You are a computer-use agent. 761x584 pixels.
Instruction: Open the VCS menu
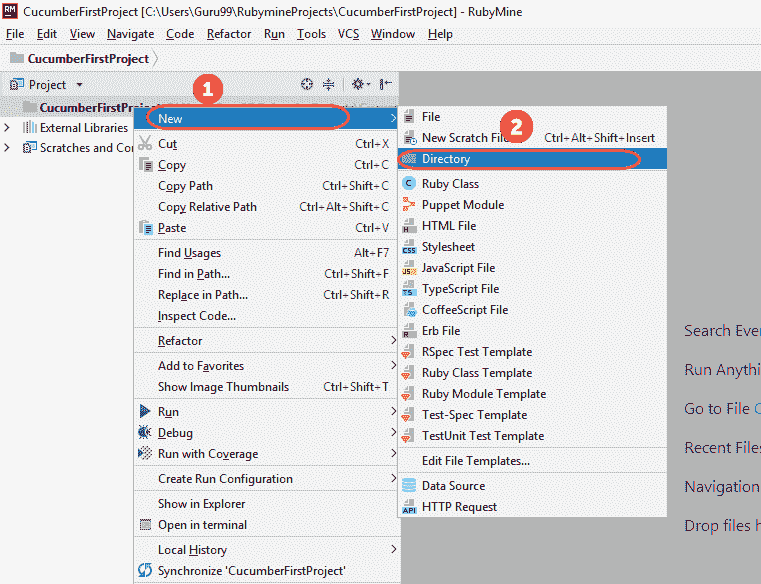pos(348,34)
